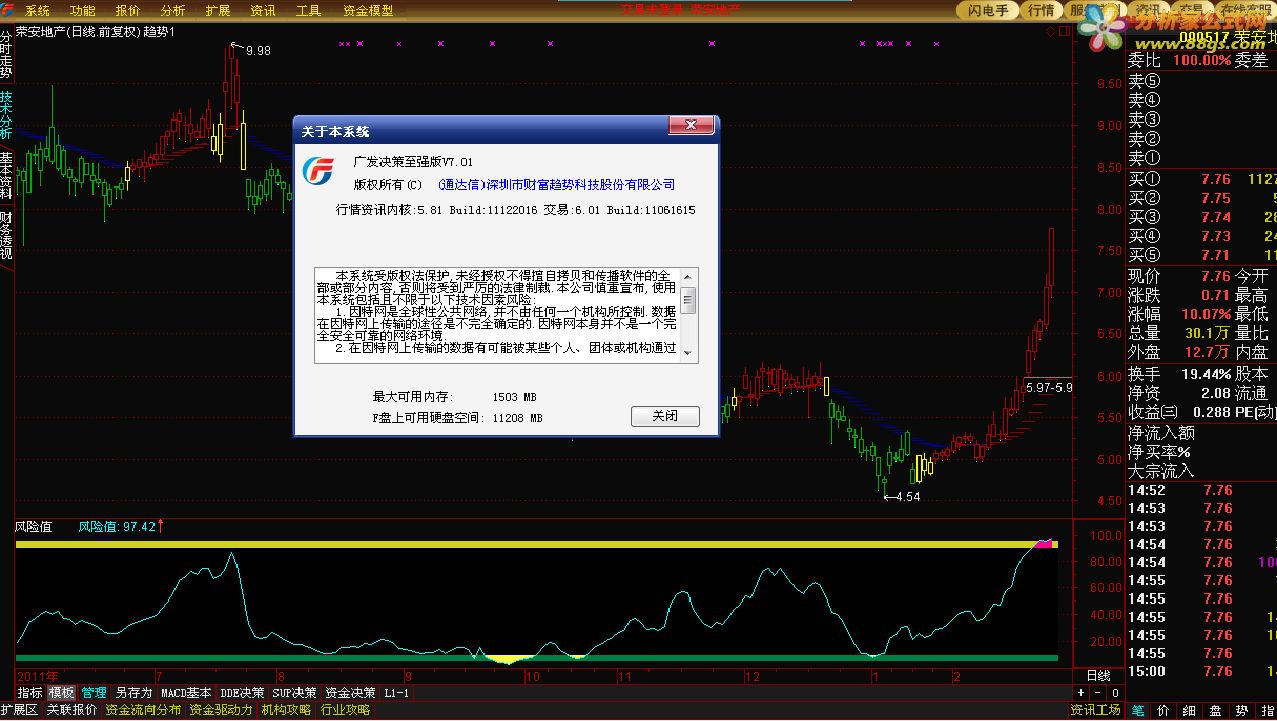The image size is (1277, 721).
Task: Click the 买⑤ price 7.71
Action: [x=1216, y=256]
